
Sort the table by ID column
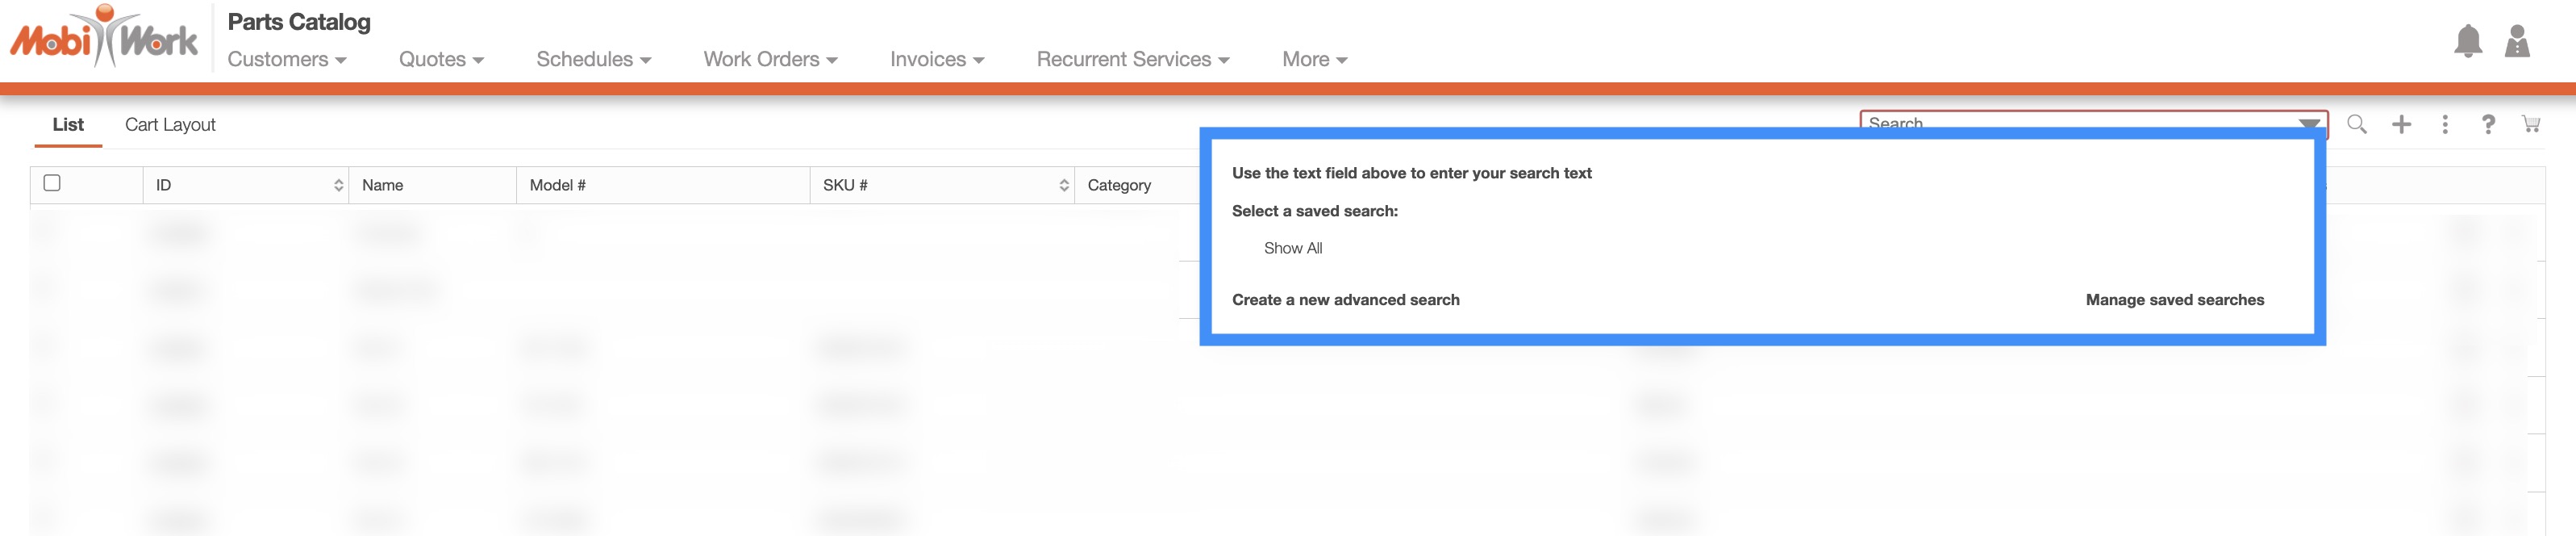(338, 185)
